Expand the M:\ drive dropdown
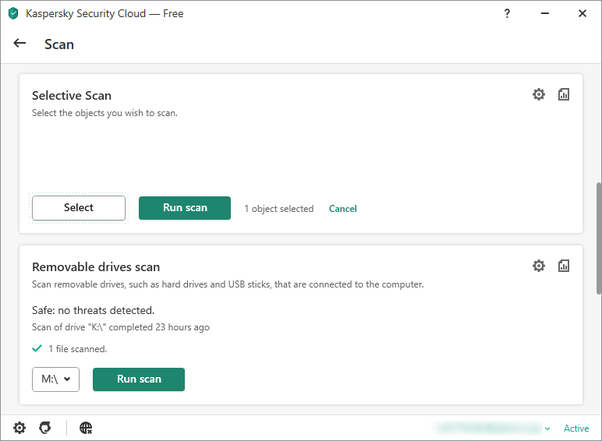This screenshot has height=441, width=602. click(56, 379)
